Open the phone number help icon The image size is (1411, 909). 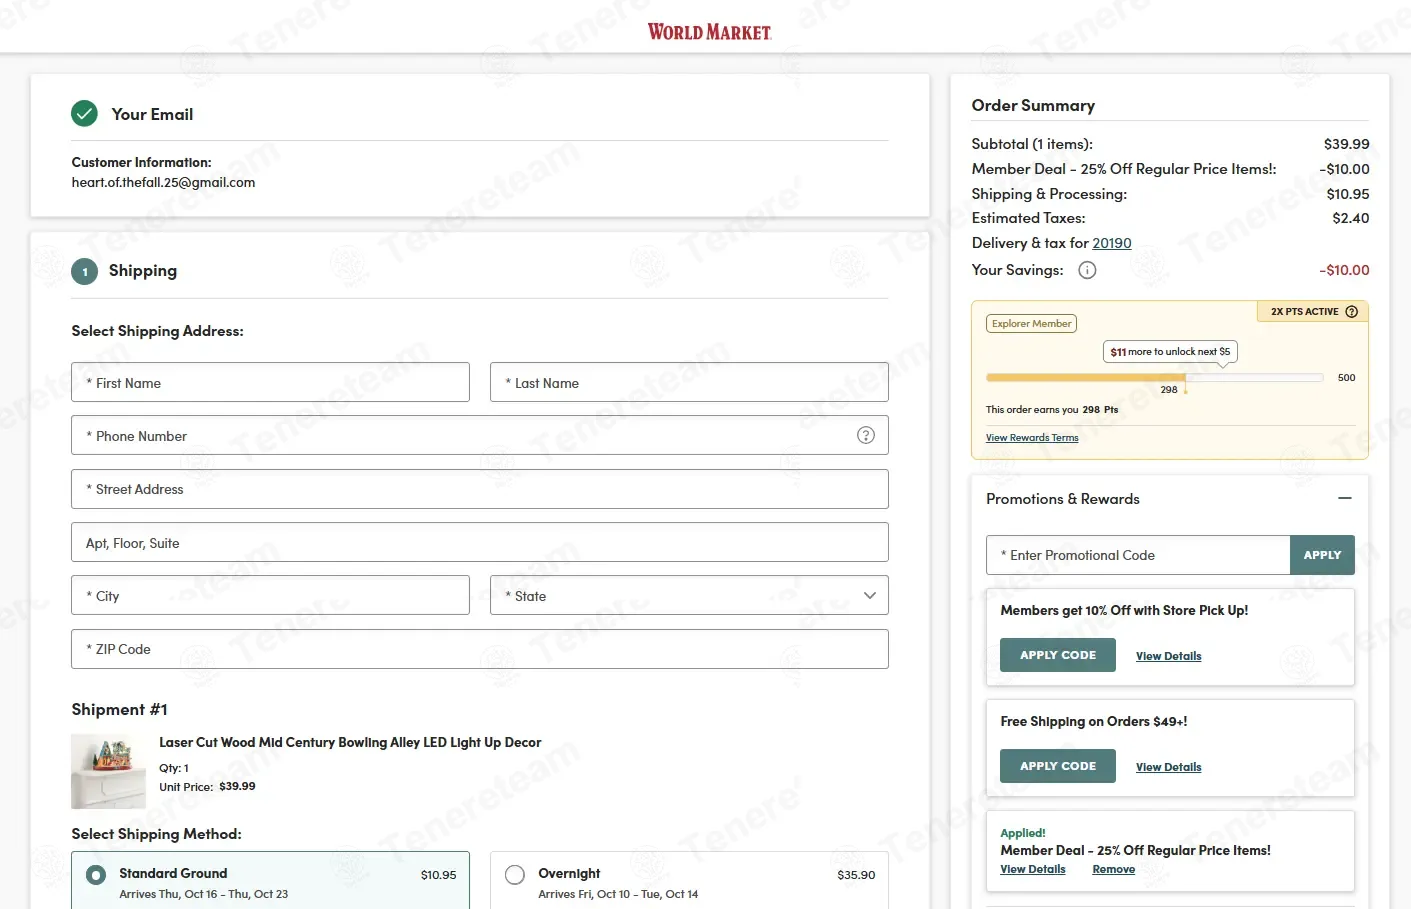pos(866,435)
